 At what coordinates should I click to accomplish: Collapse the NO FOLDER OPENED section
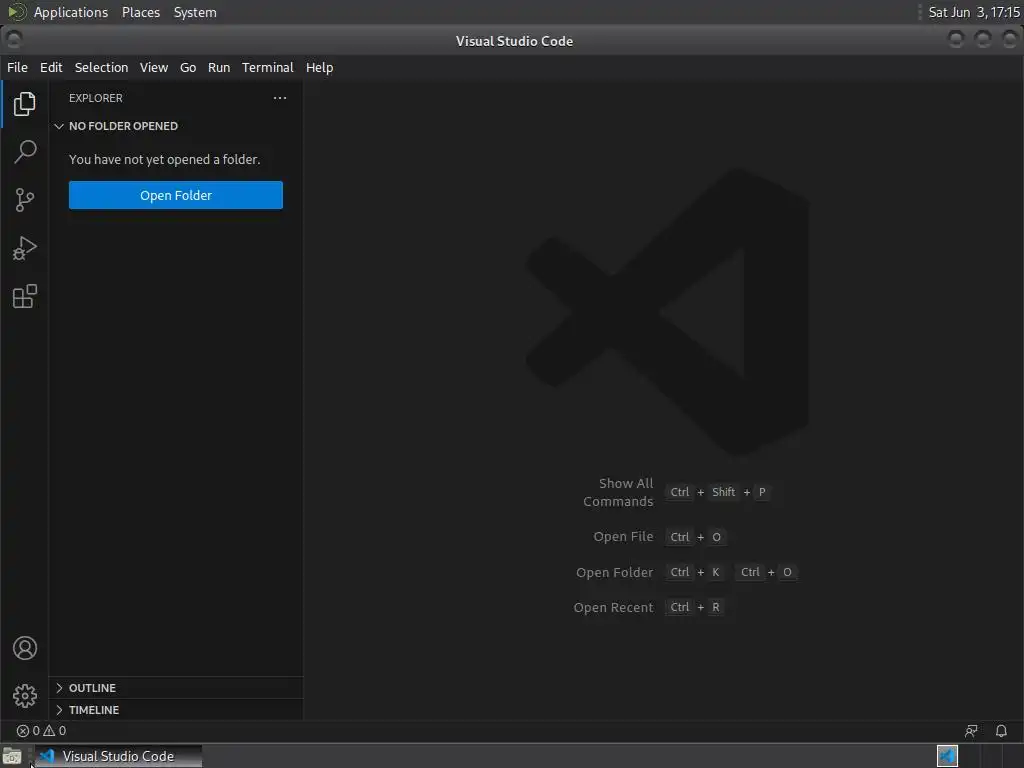[175, 126]
